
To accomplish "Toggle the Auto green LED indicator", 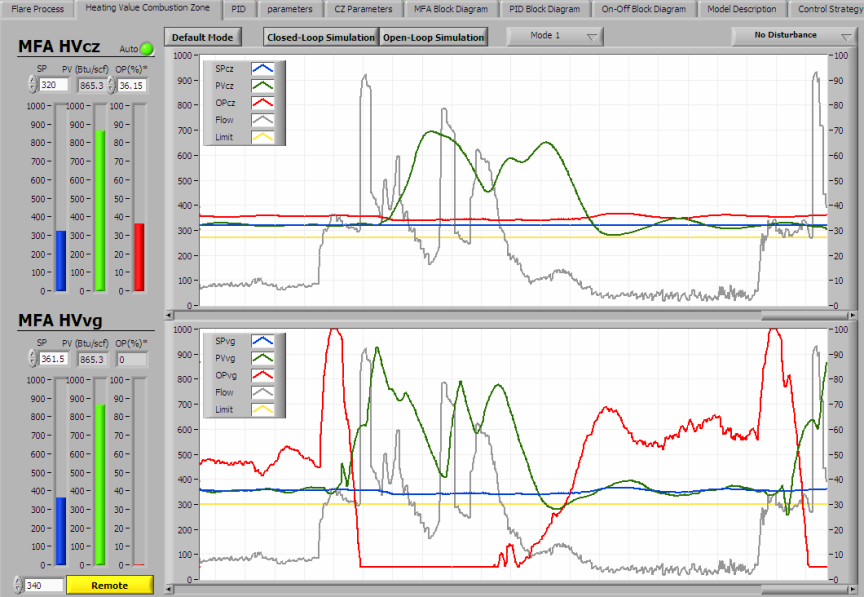I will tap(147, 48).
